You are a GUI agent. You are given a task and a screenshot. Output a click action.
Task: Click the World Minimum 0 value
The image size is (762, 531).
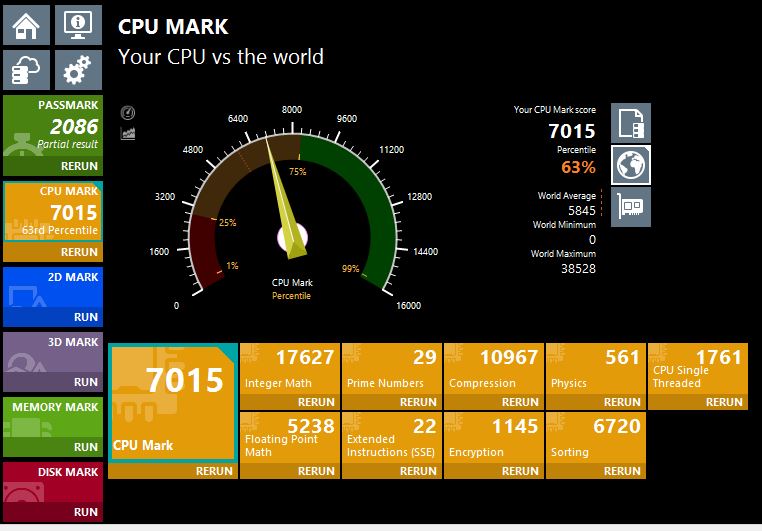[x=592, y=240]
